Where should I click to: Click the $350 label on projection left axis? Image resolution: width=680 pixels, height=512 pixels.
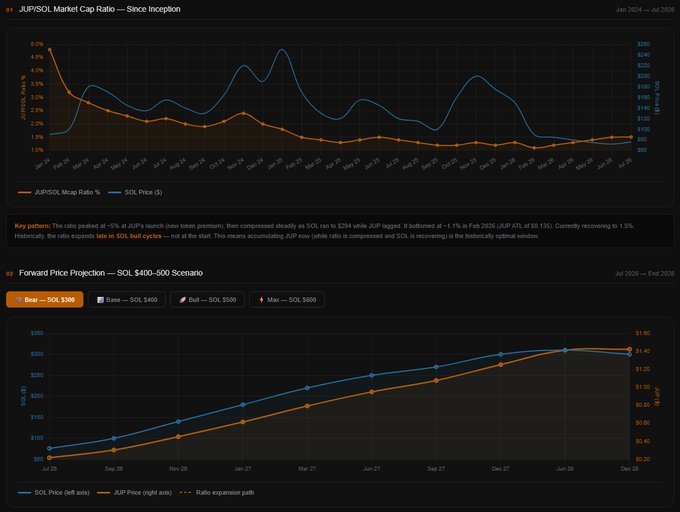click(x=37, y=333)
